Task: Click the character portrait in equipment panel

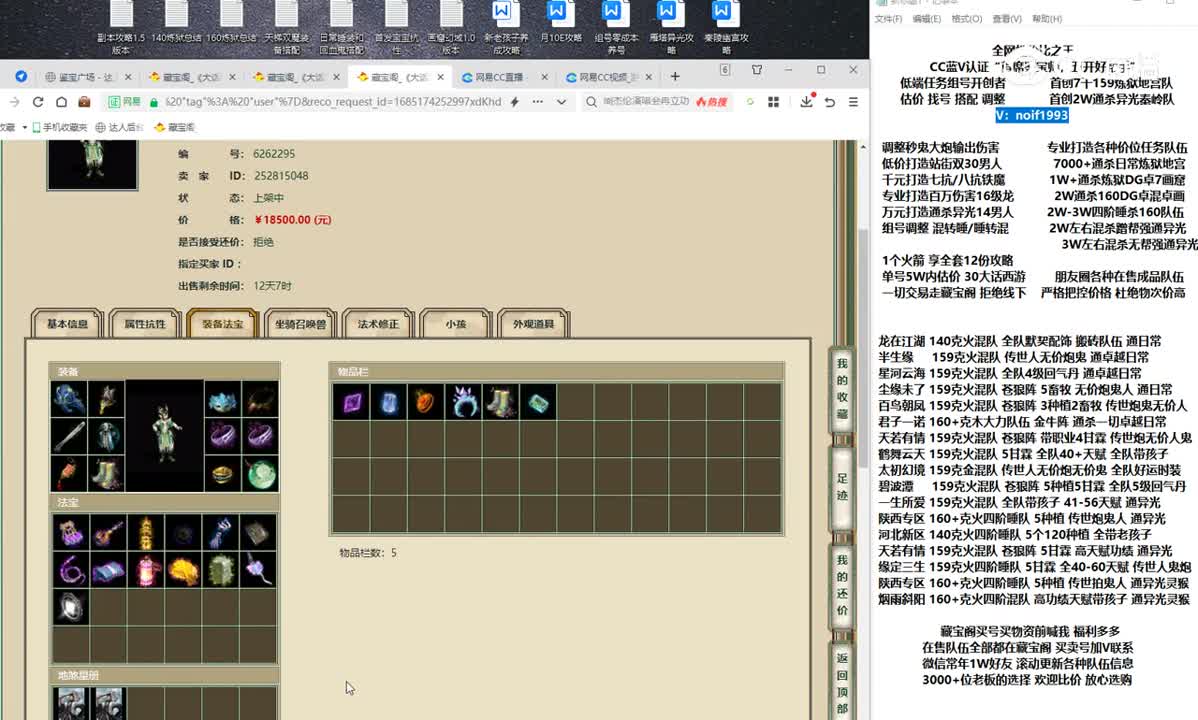Action: pyautogui.click(x=165, y=436)
